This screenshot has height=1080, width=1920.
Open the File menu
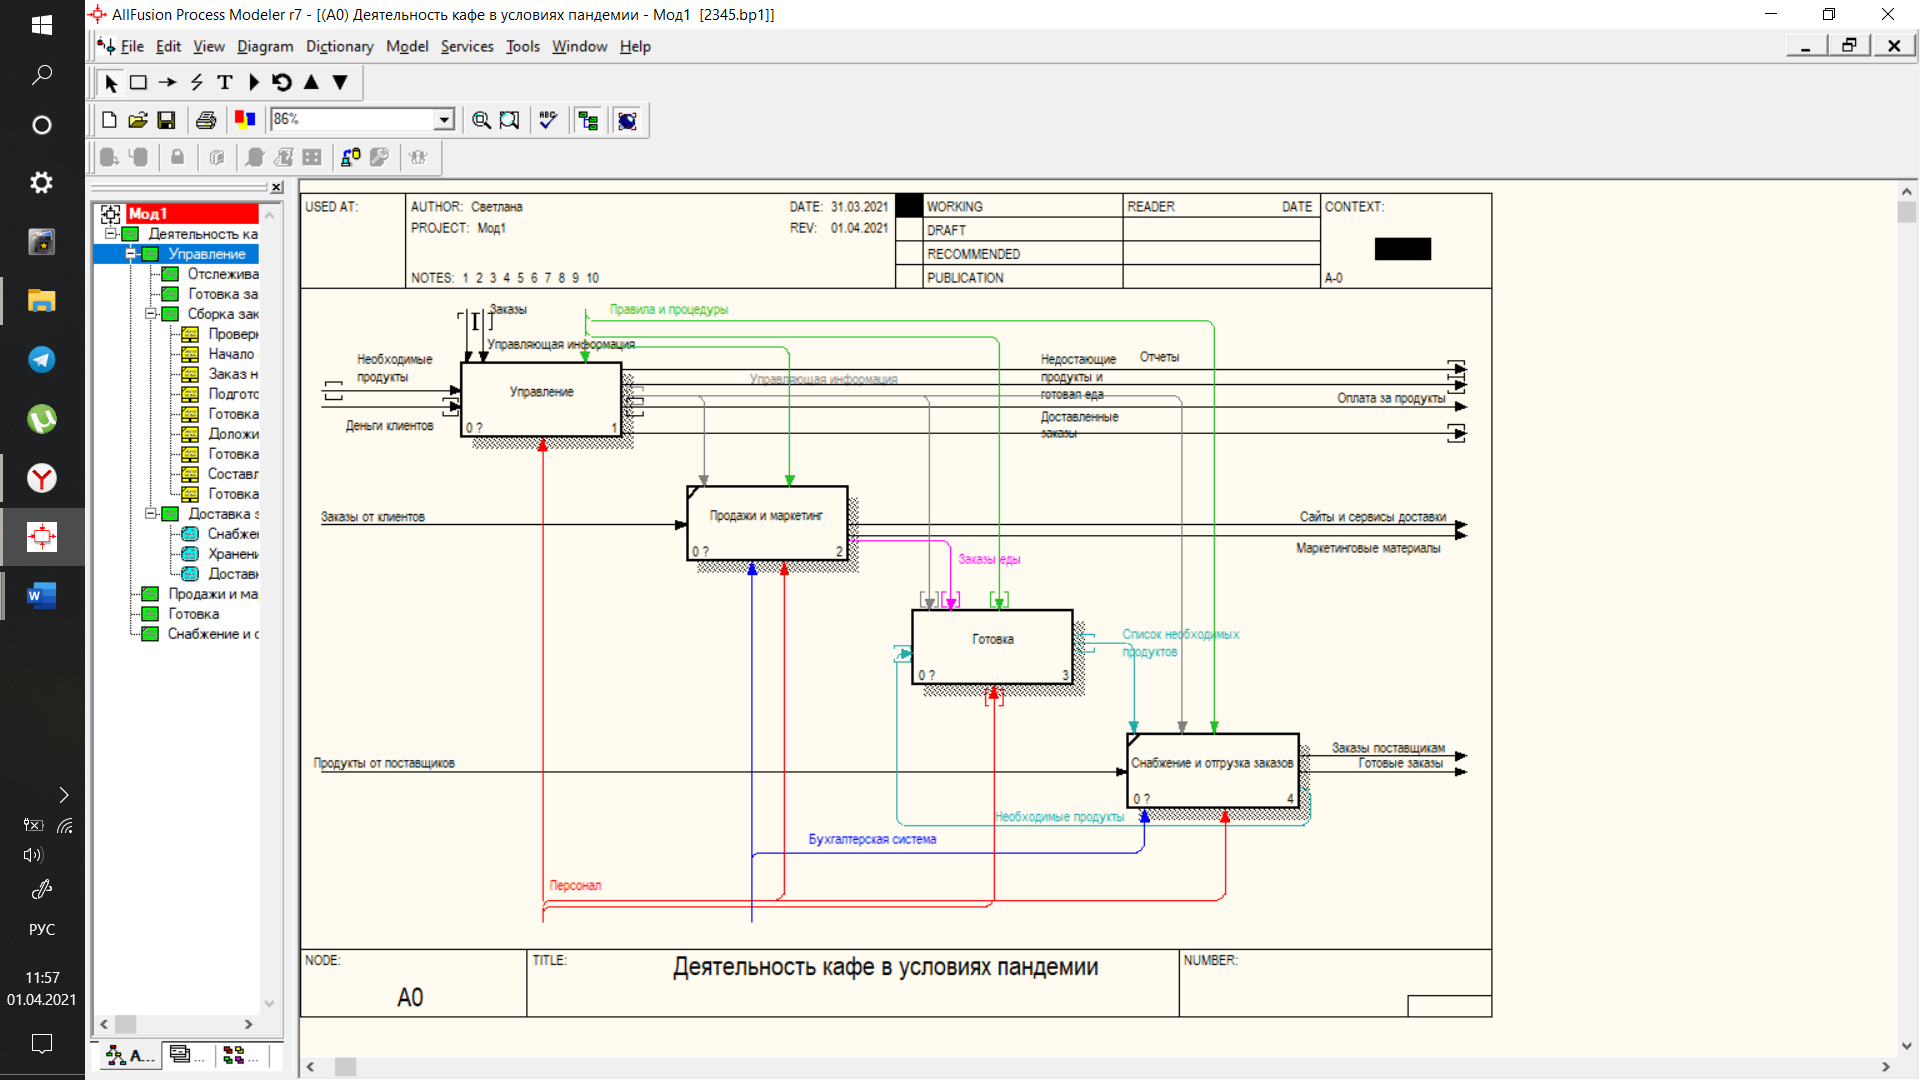pyautogui.click(x=132, y=46)
